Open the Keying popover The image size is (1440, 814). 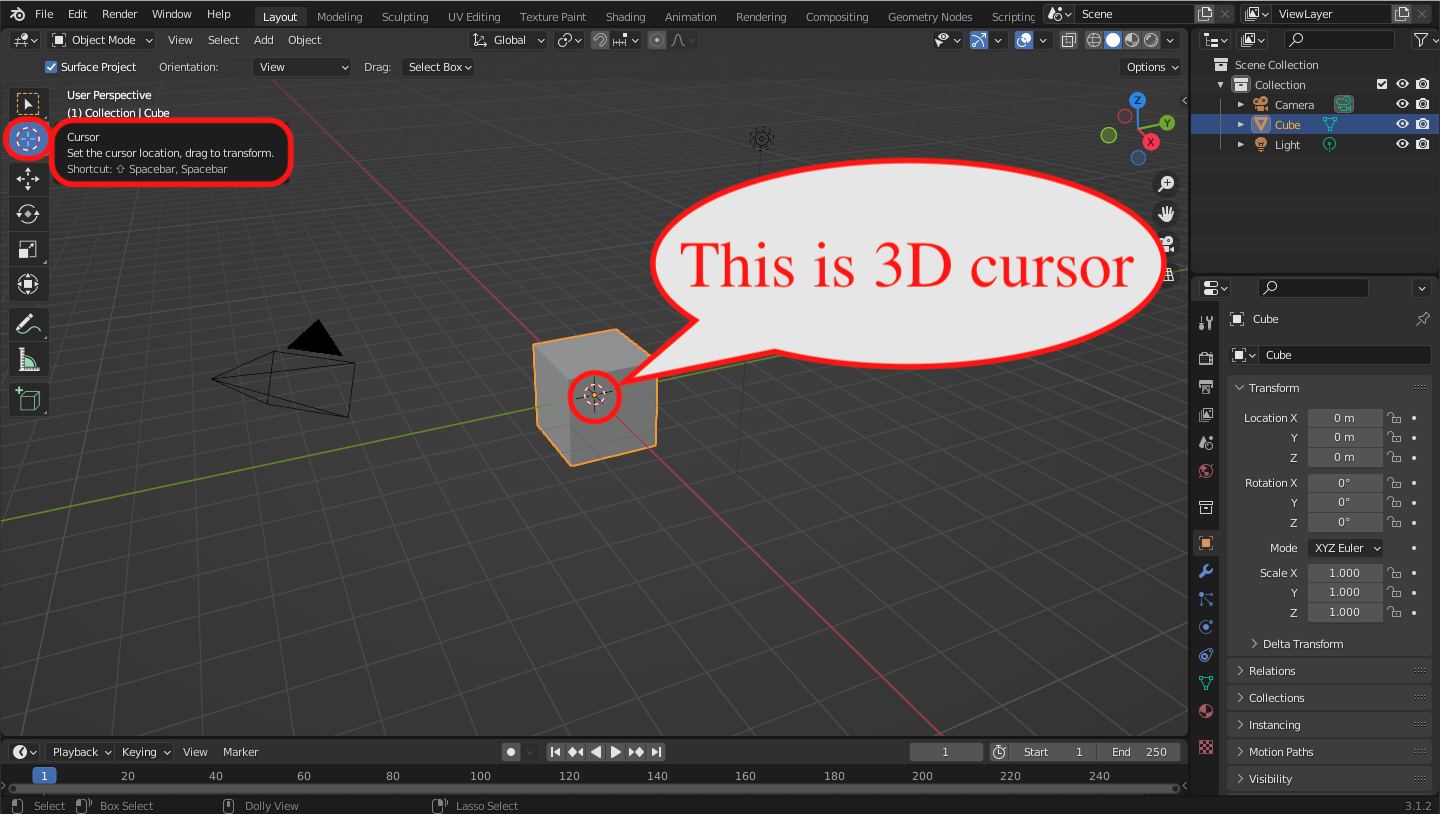pos(146,752)
